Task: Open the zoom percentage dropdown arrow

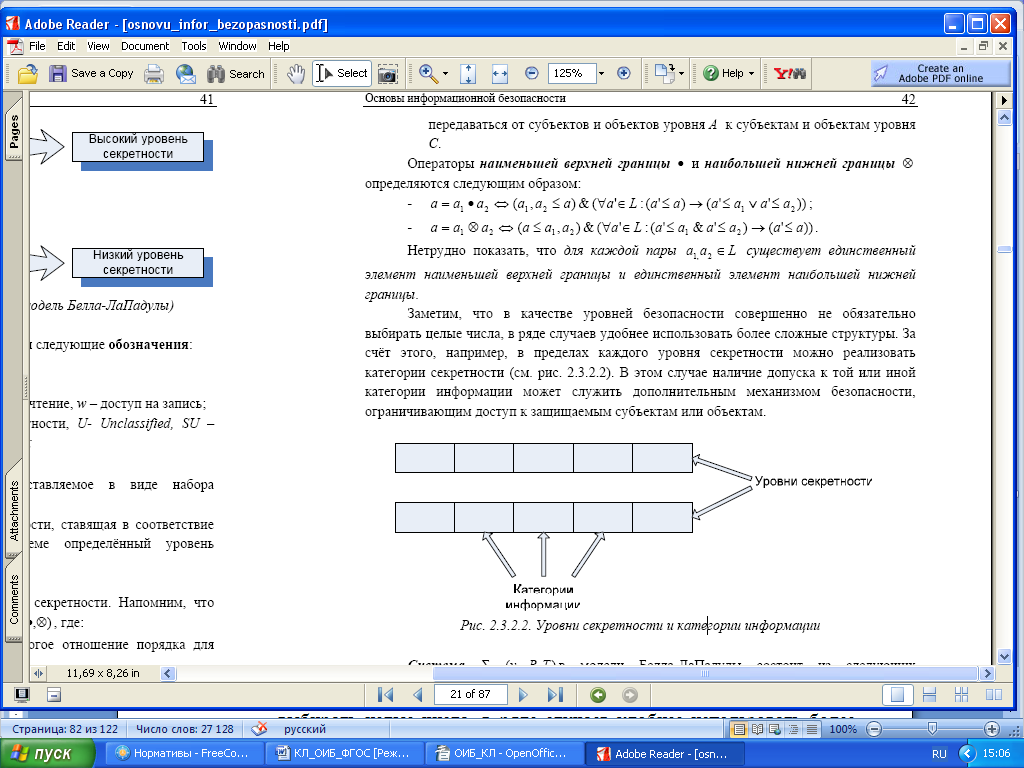Action: tap(601, 74)
